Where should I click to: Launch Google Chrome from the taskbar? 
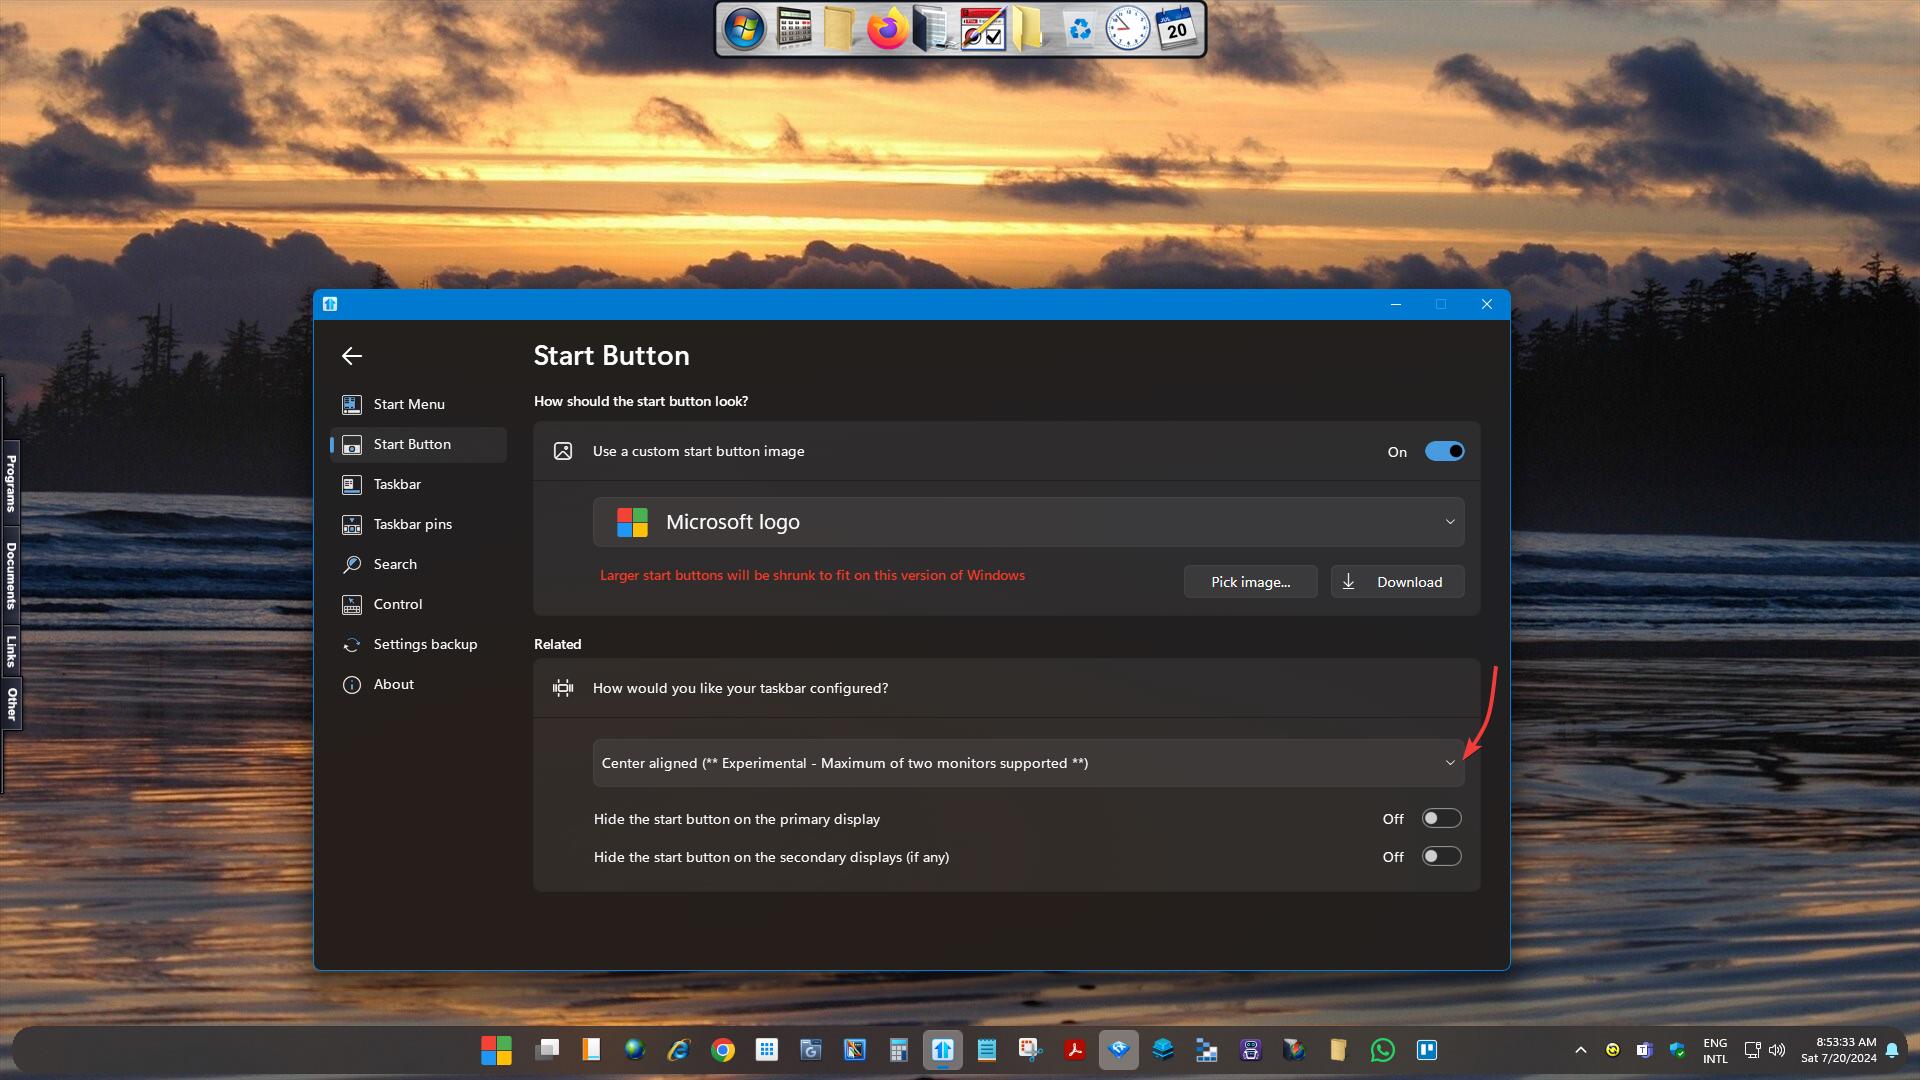[723, 1050]
